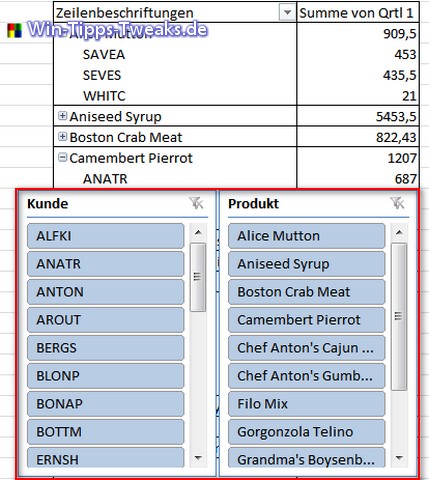Viewport: 429px width, 480px height.
Task: Click the Summe von Qrtl 1 header
Action: coord(357,13)
